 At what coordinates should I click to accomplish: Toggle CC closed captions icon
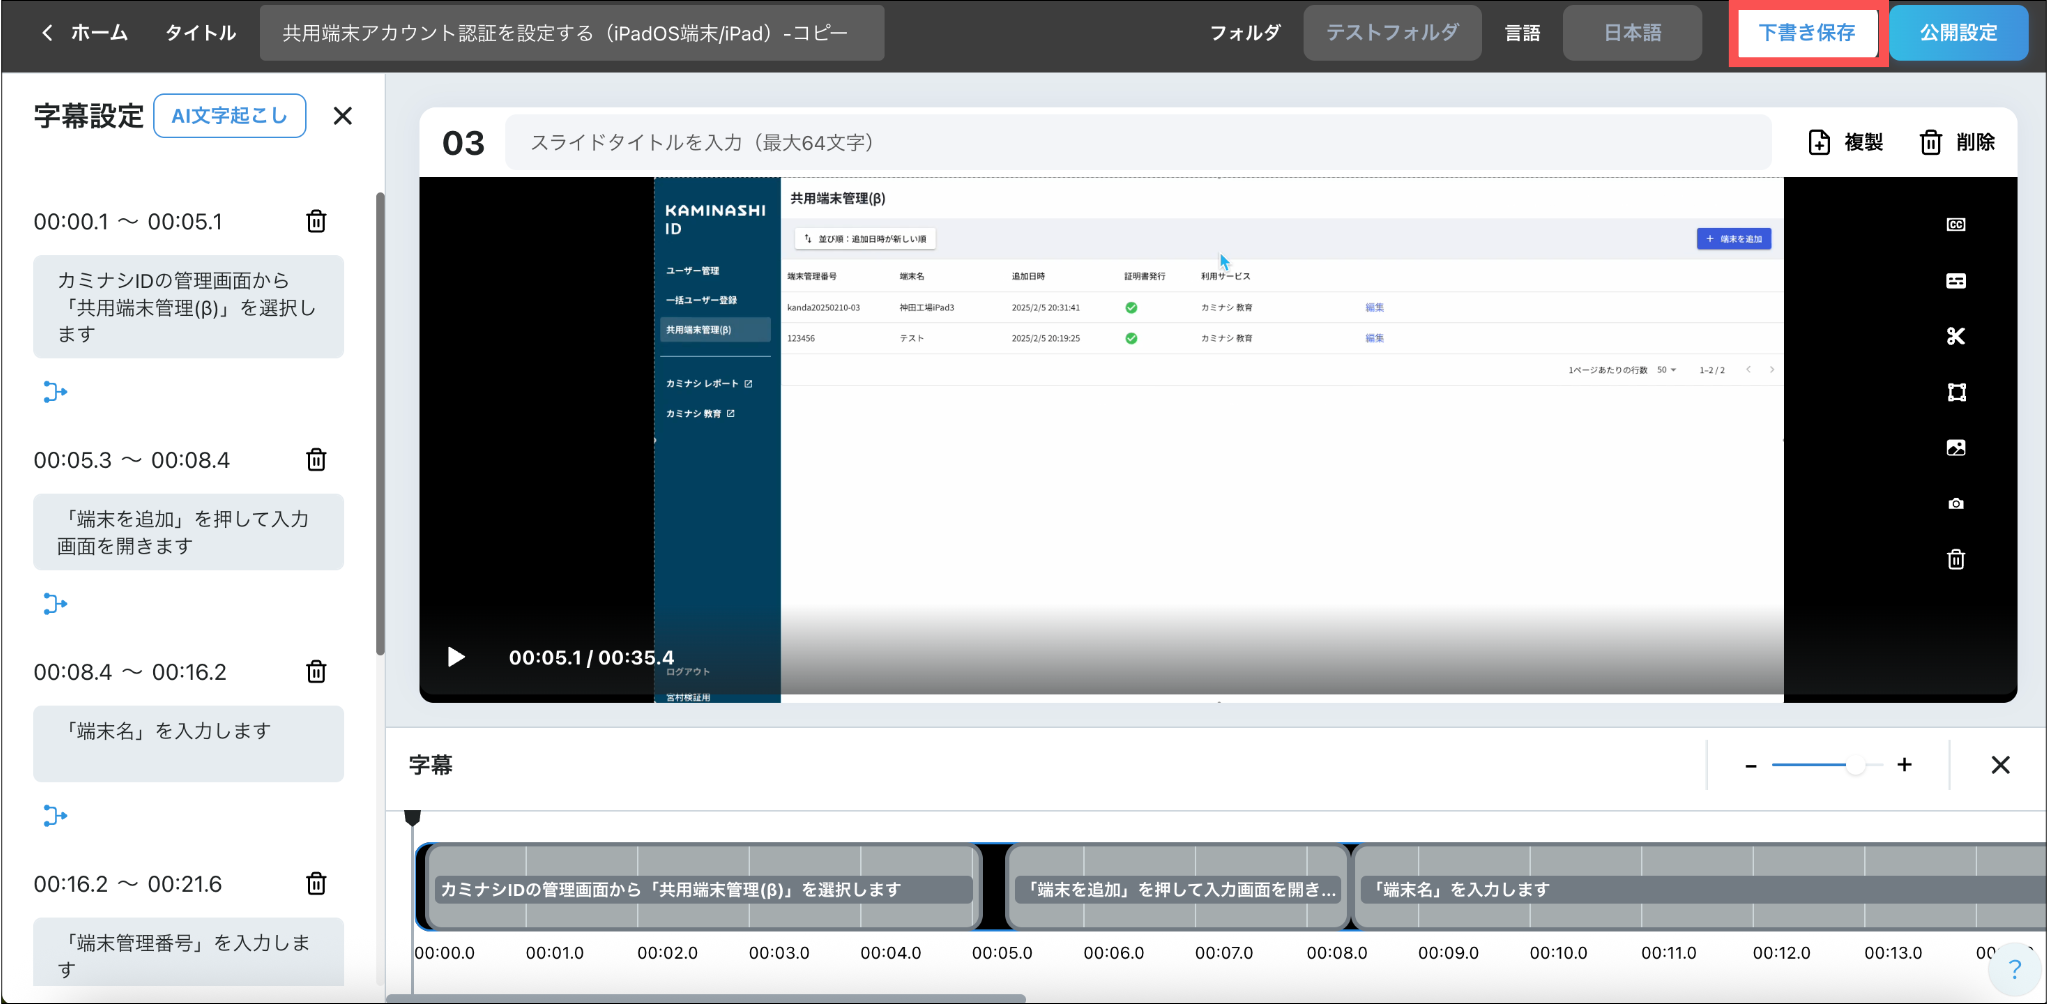click(1956, 225)
